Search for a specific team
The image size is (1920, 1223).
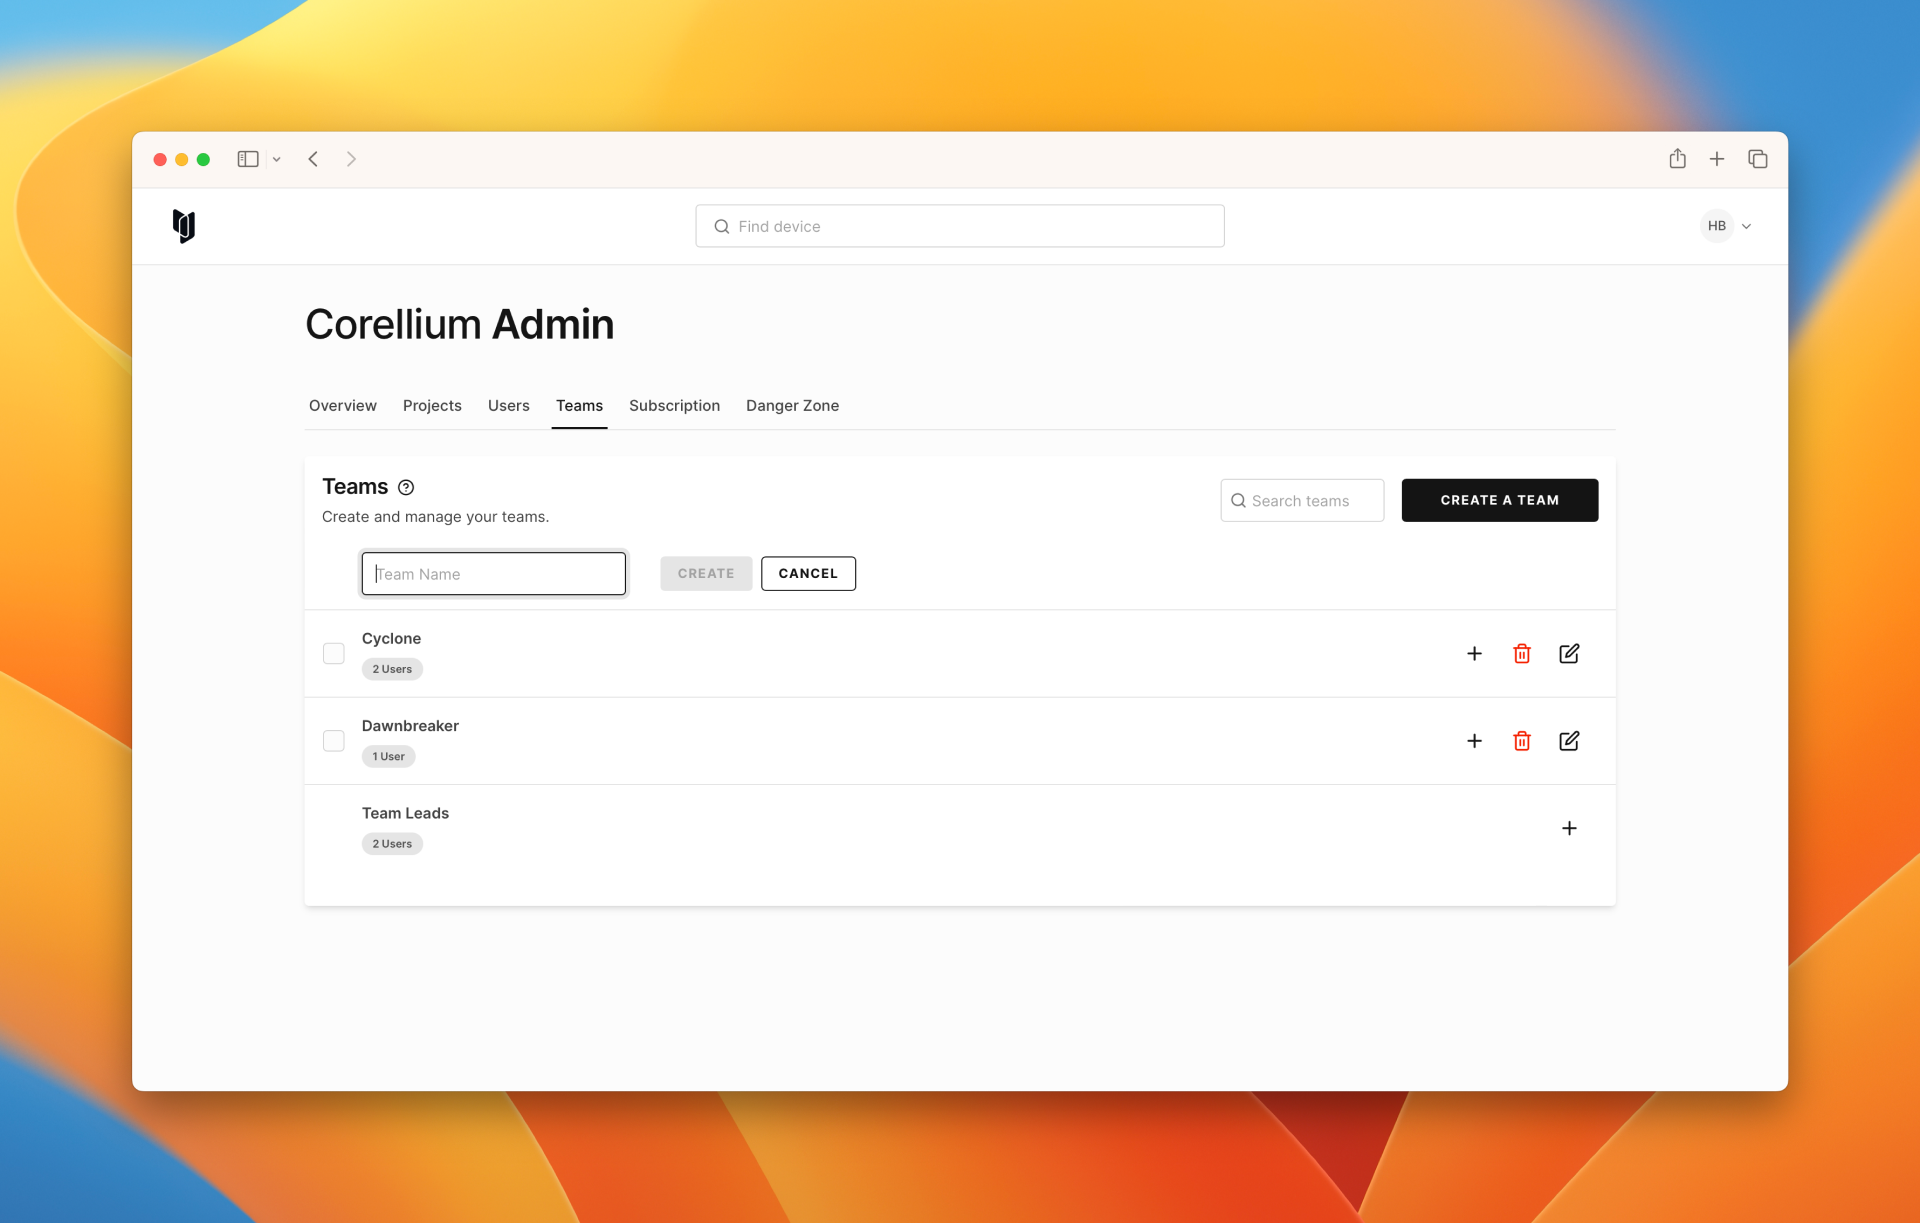1301,500
